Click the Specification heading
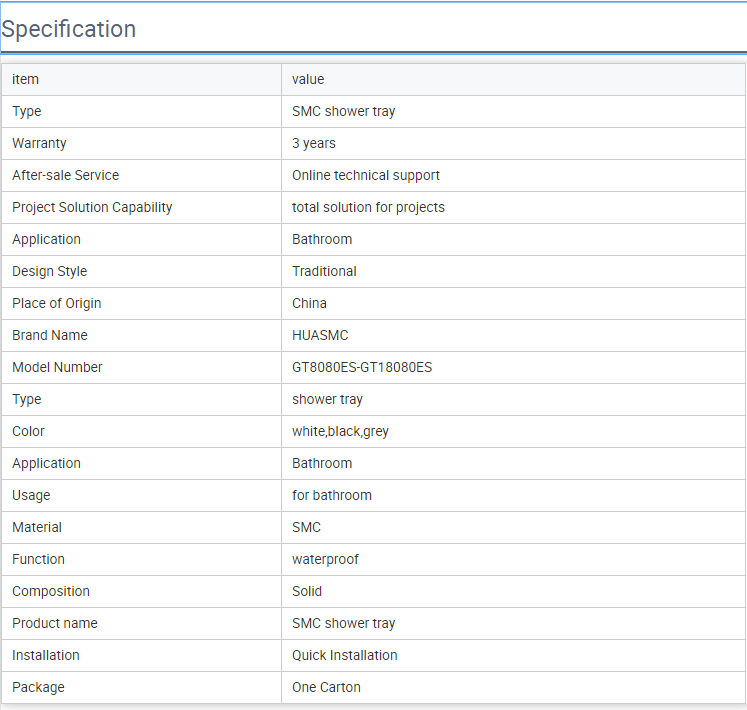 tap(69, 29)
